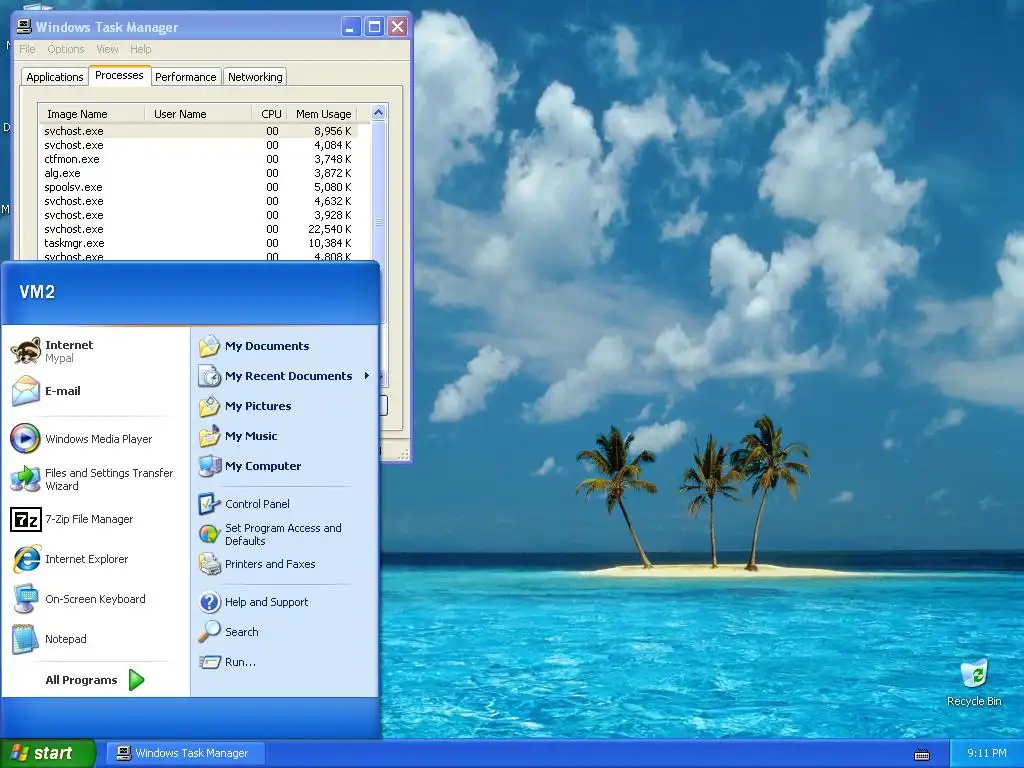Click process list scrollbar up arrow

(x=378, y=113)
